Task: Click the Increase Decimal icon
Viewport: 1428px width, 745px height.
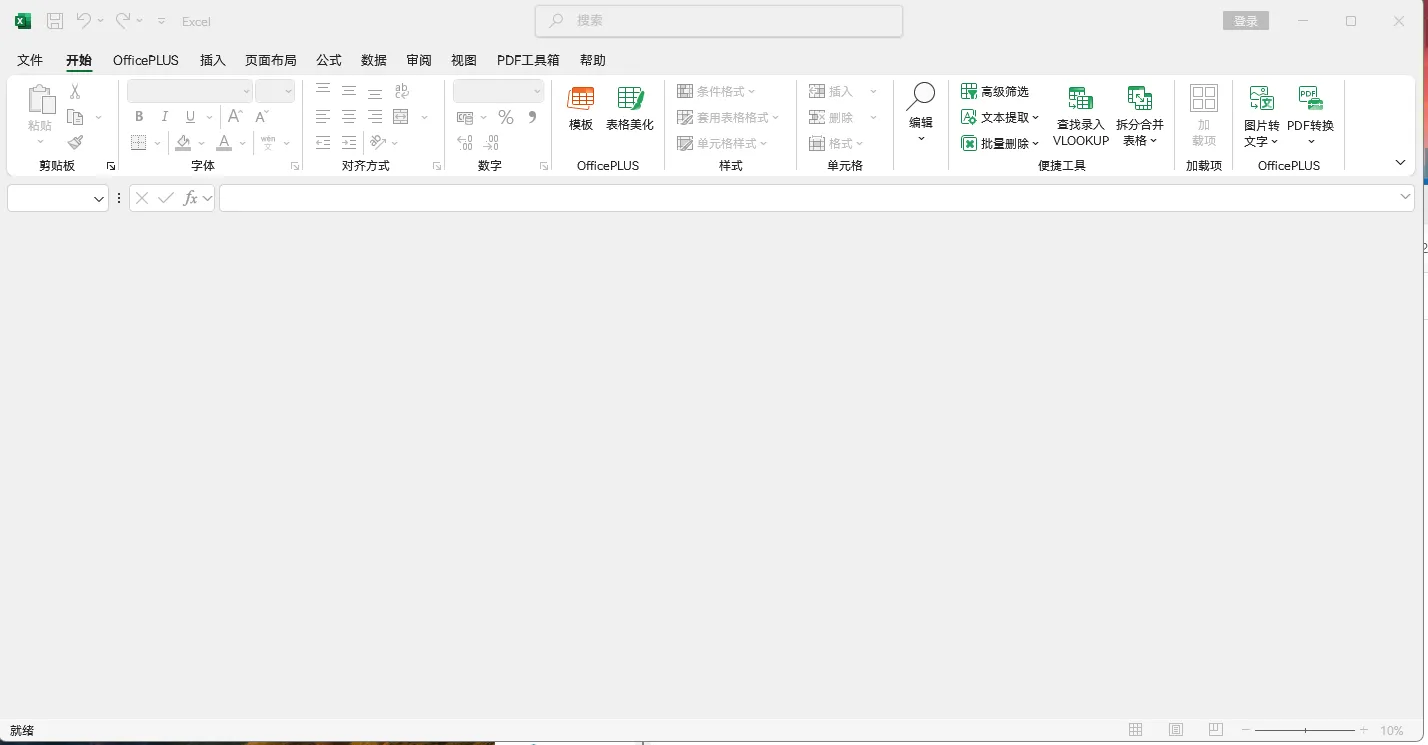Action: pyautogui.click(x=465, y=143)
